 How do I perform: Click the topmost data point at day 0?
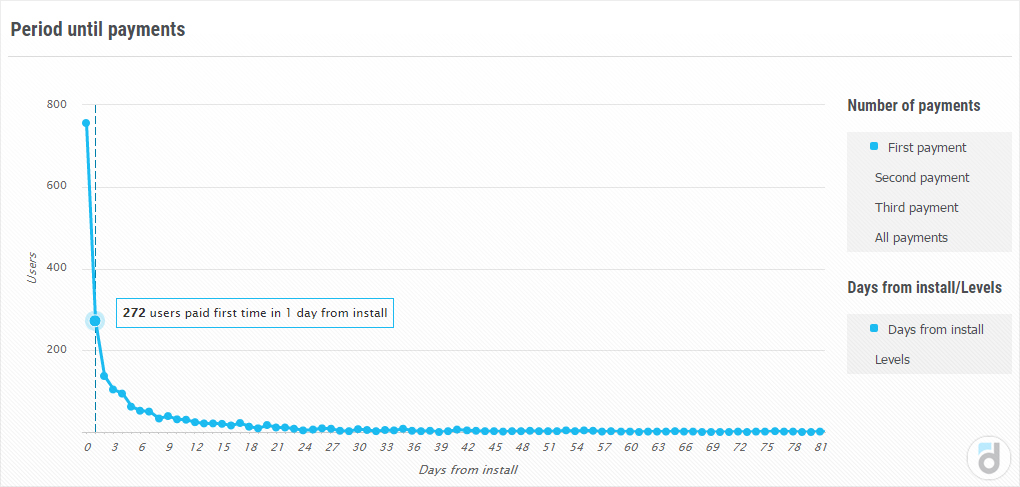[86, 123]
